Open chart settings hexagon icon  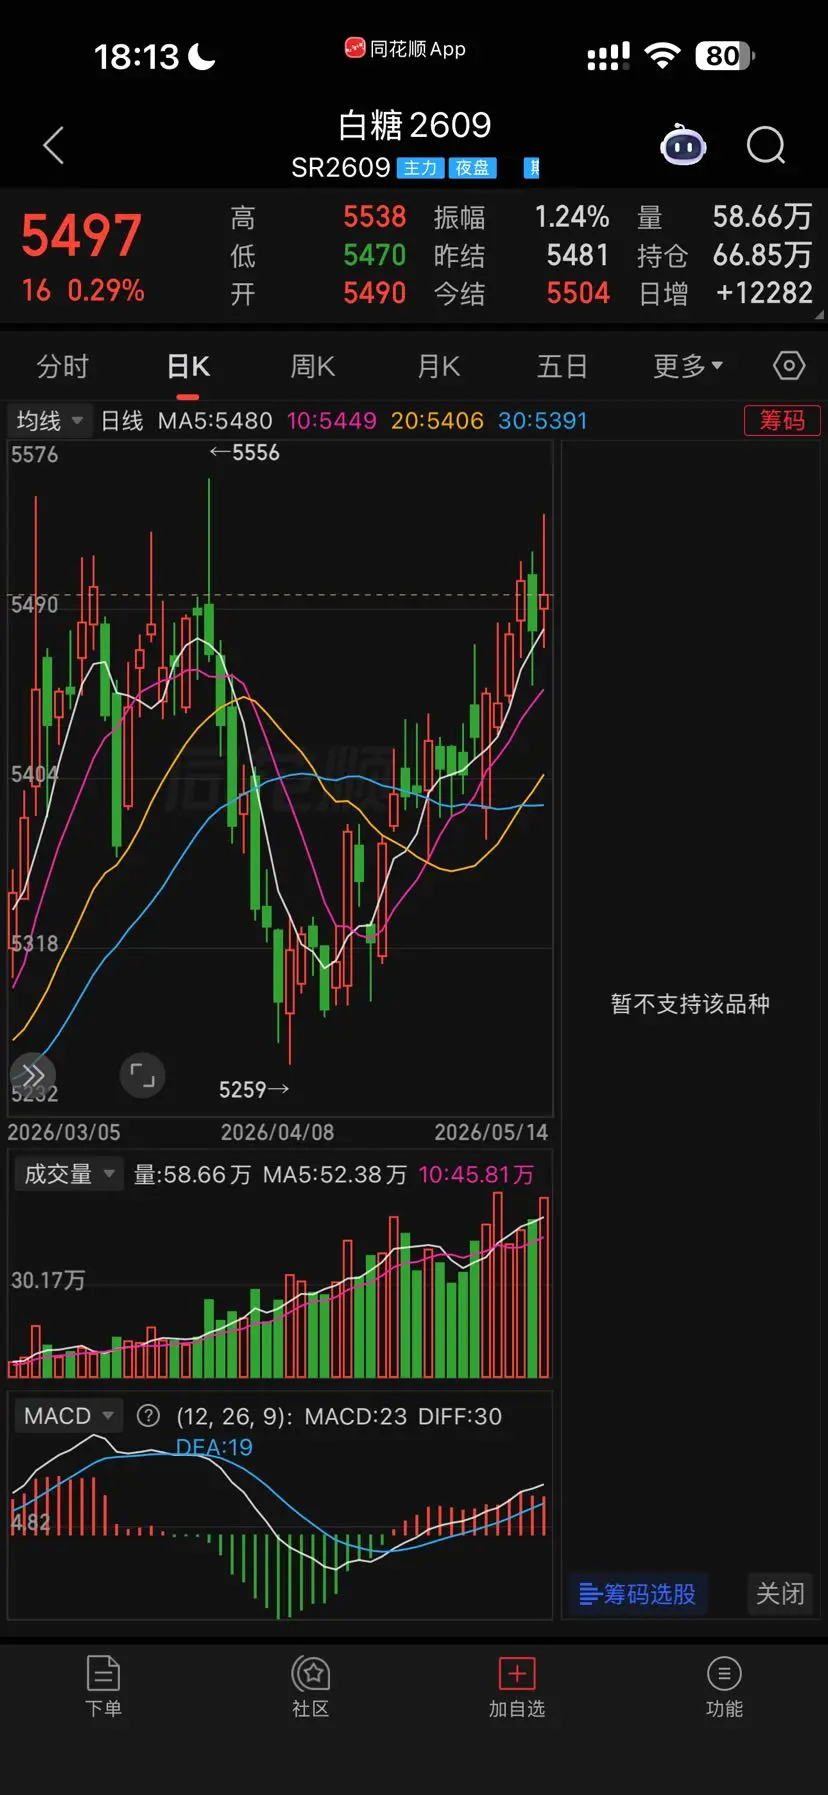[x=789, y=366]
